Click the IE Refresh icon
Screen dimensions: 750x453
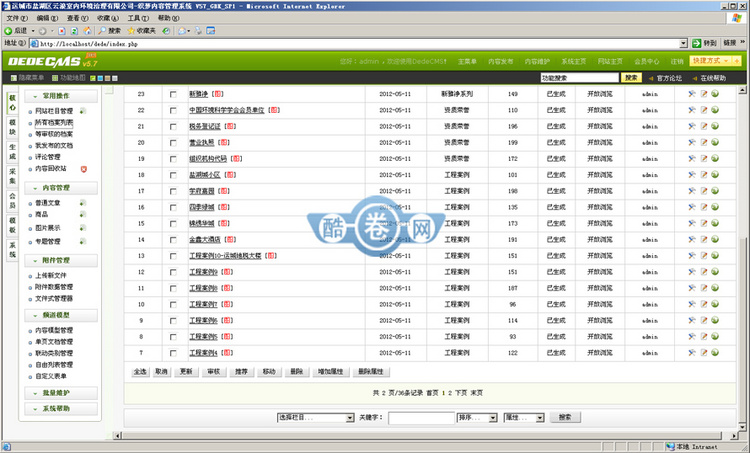click(x=74, y=31)
